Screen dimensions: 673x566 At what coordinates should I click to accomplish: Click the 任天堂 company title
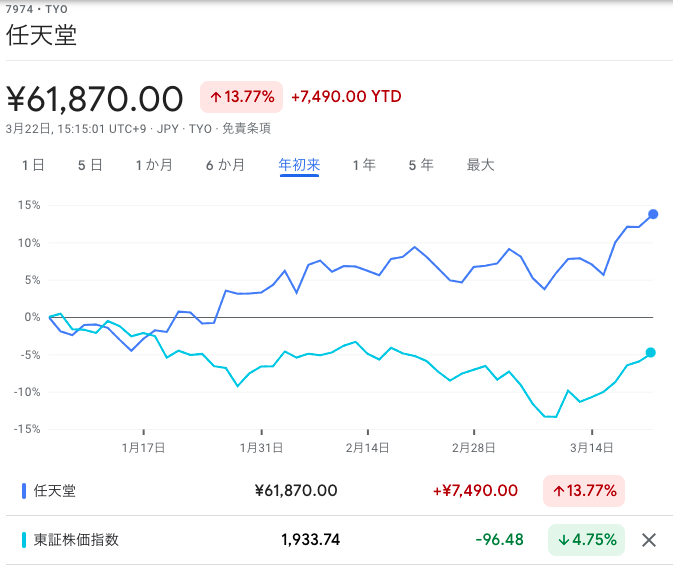pos(41,35)
